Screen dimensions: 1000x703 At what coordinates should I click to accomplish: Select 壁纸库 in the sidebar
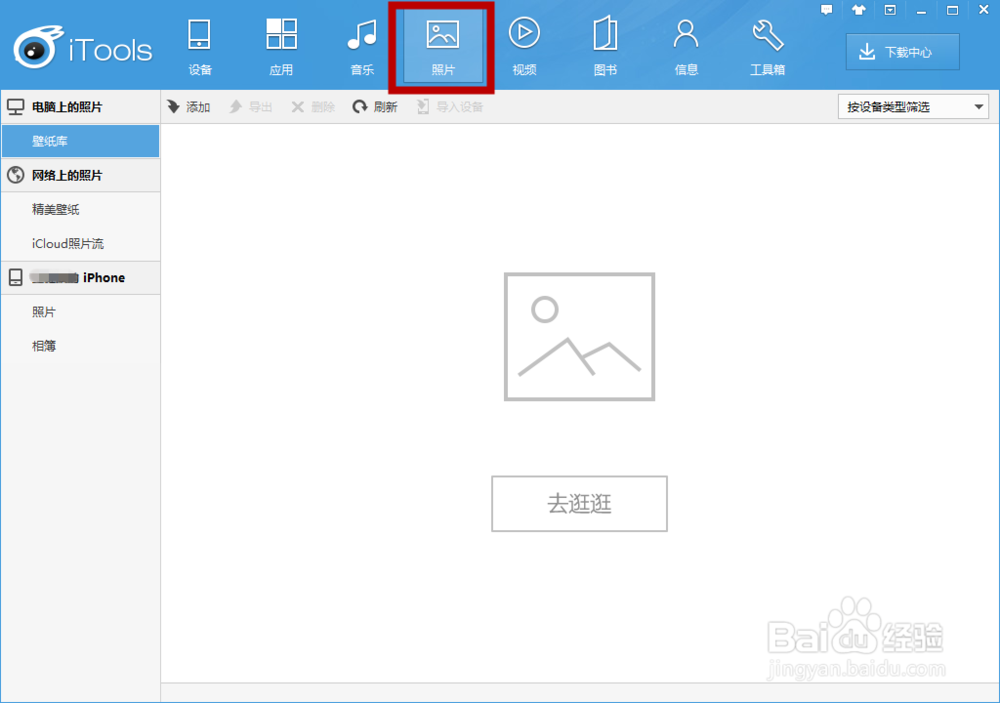click(80, 141)
